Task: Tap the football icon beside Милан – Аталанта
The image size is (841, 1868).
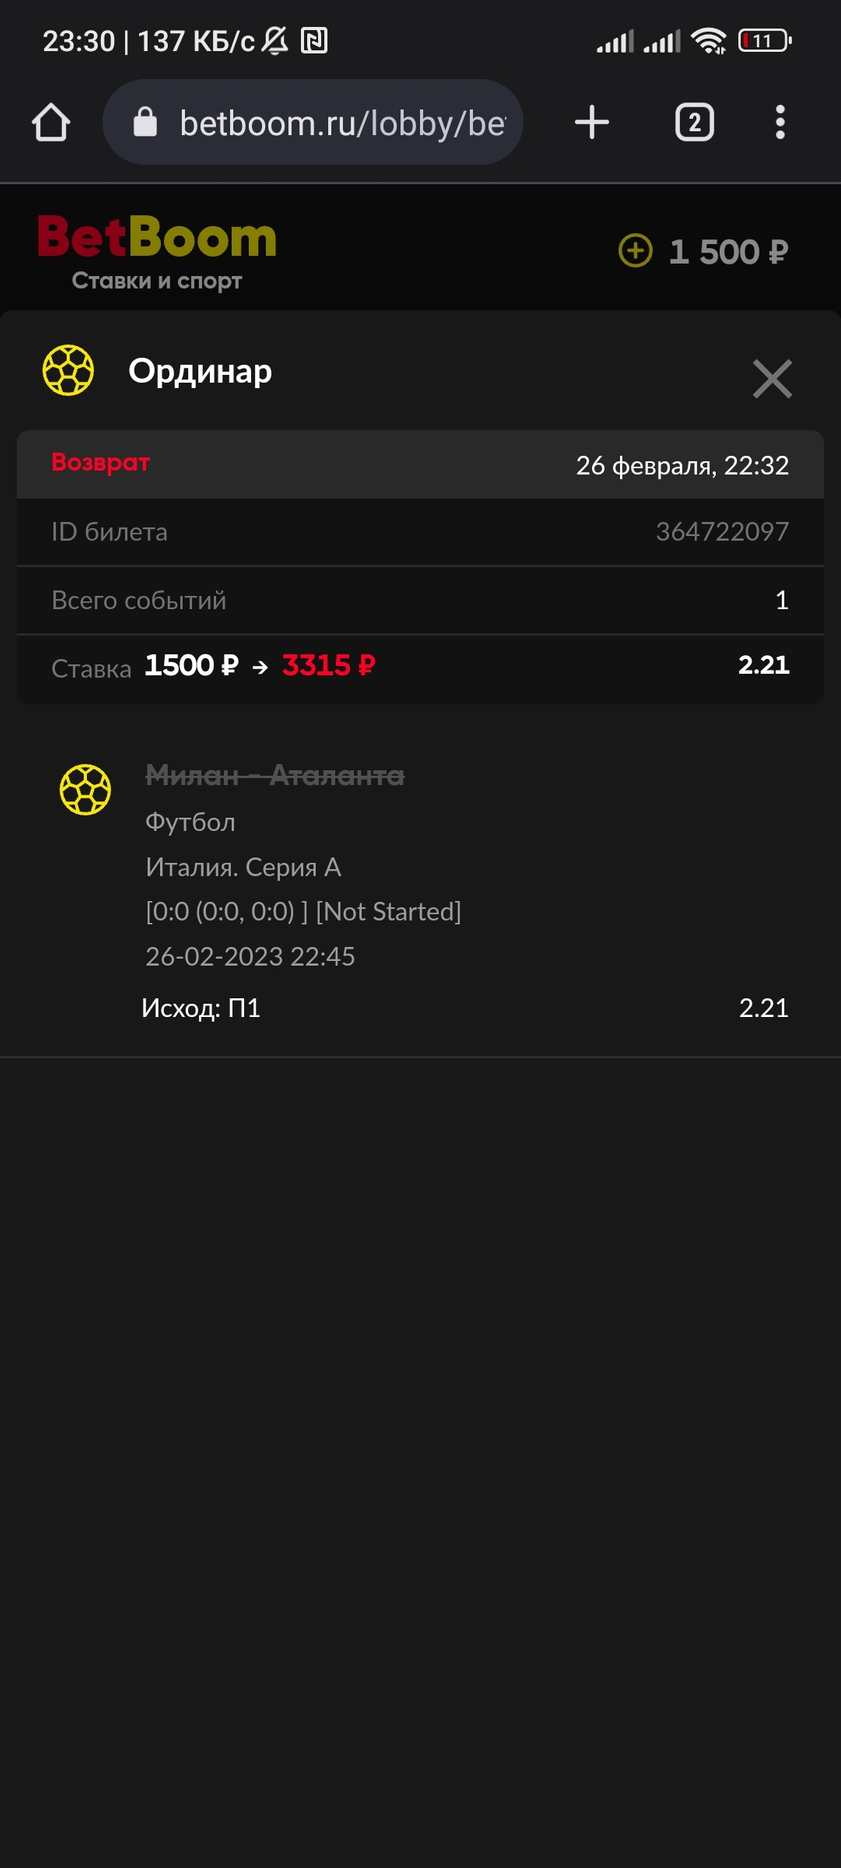Action: pyautogui.click(x=85, y=790)
